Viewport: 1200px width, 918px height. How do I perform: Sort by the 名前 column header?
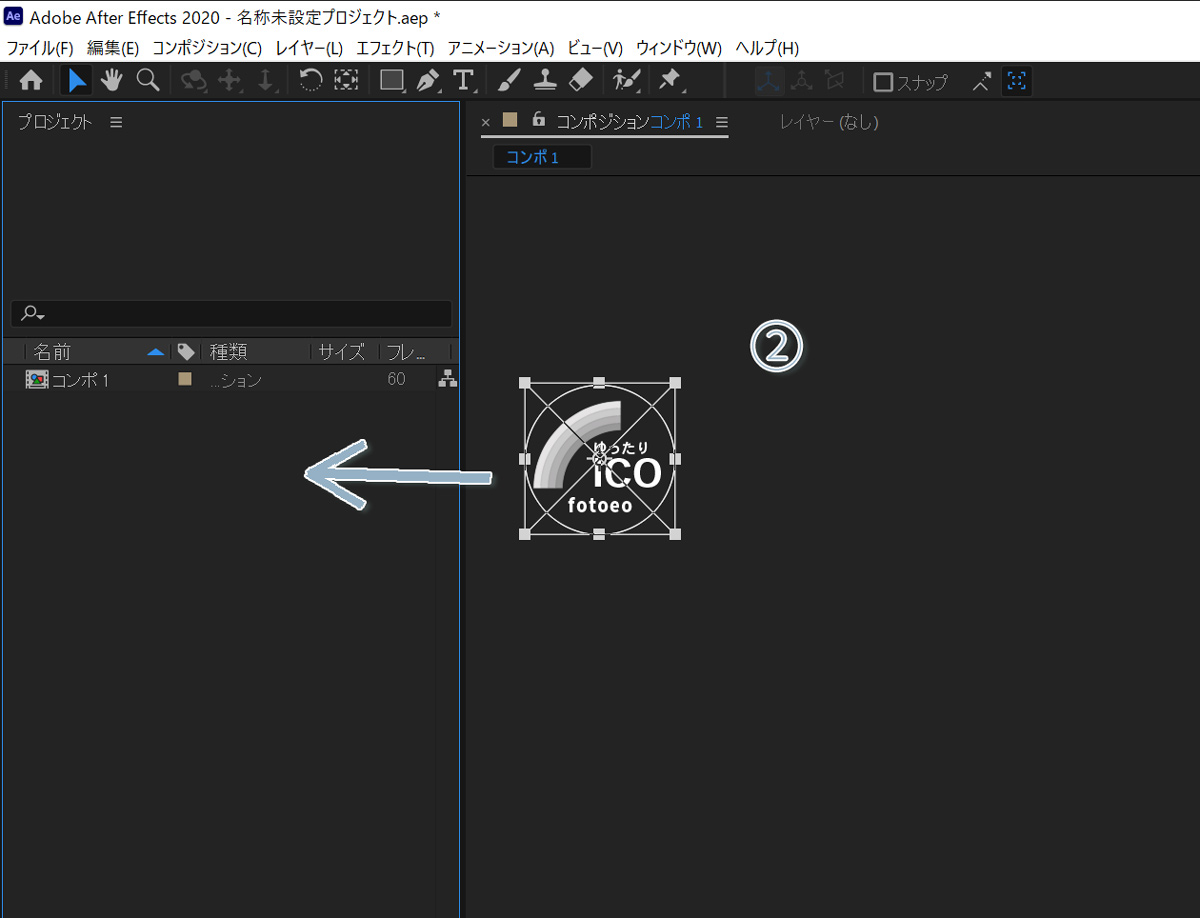(52, 352)
